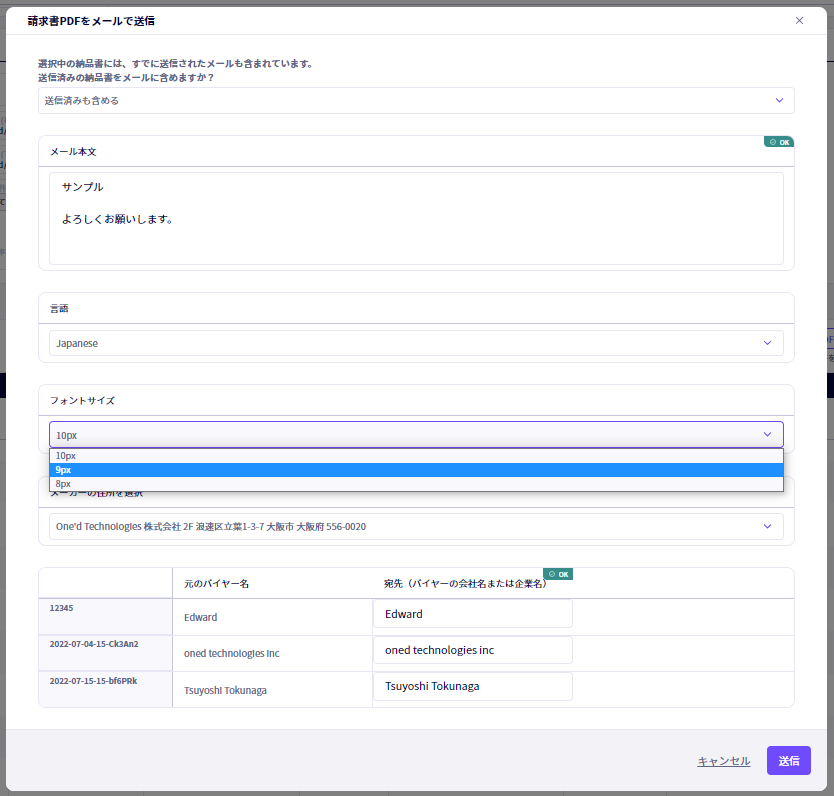Image resolution: width=834 pixels, height=796 pixels.
Task: Open the maker address dropdown
Action: (416, 526)
